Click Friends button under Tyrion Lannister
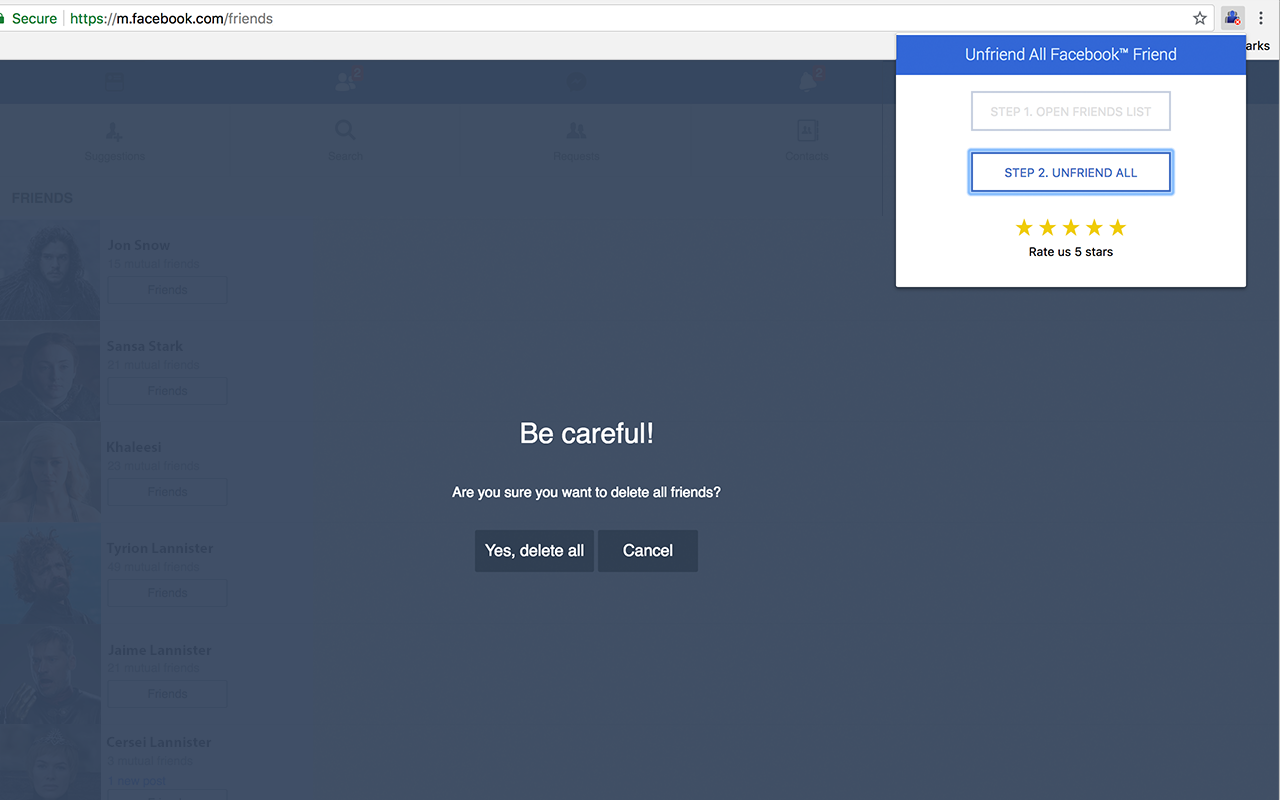 (x=167, y=593)
